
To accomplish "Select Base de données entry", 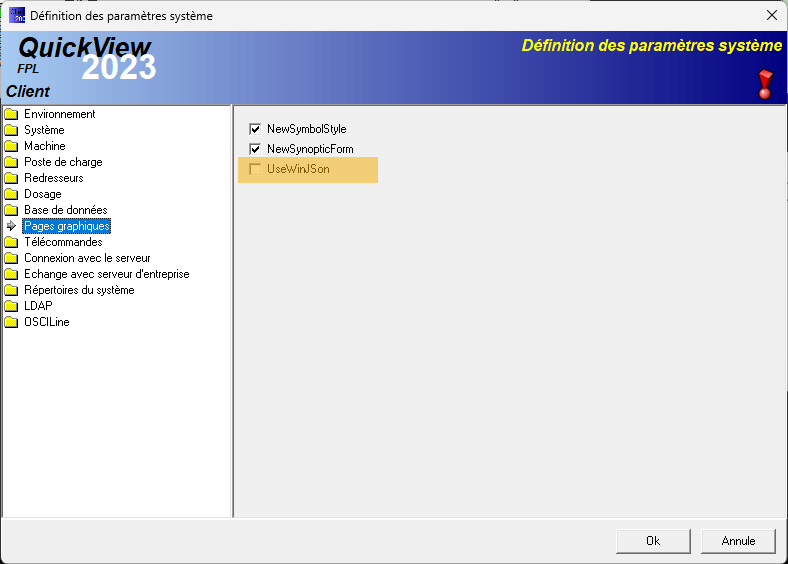I will 66,210.
